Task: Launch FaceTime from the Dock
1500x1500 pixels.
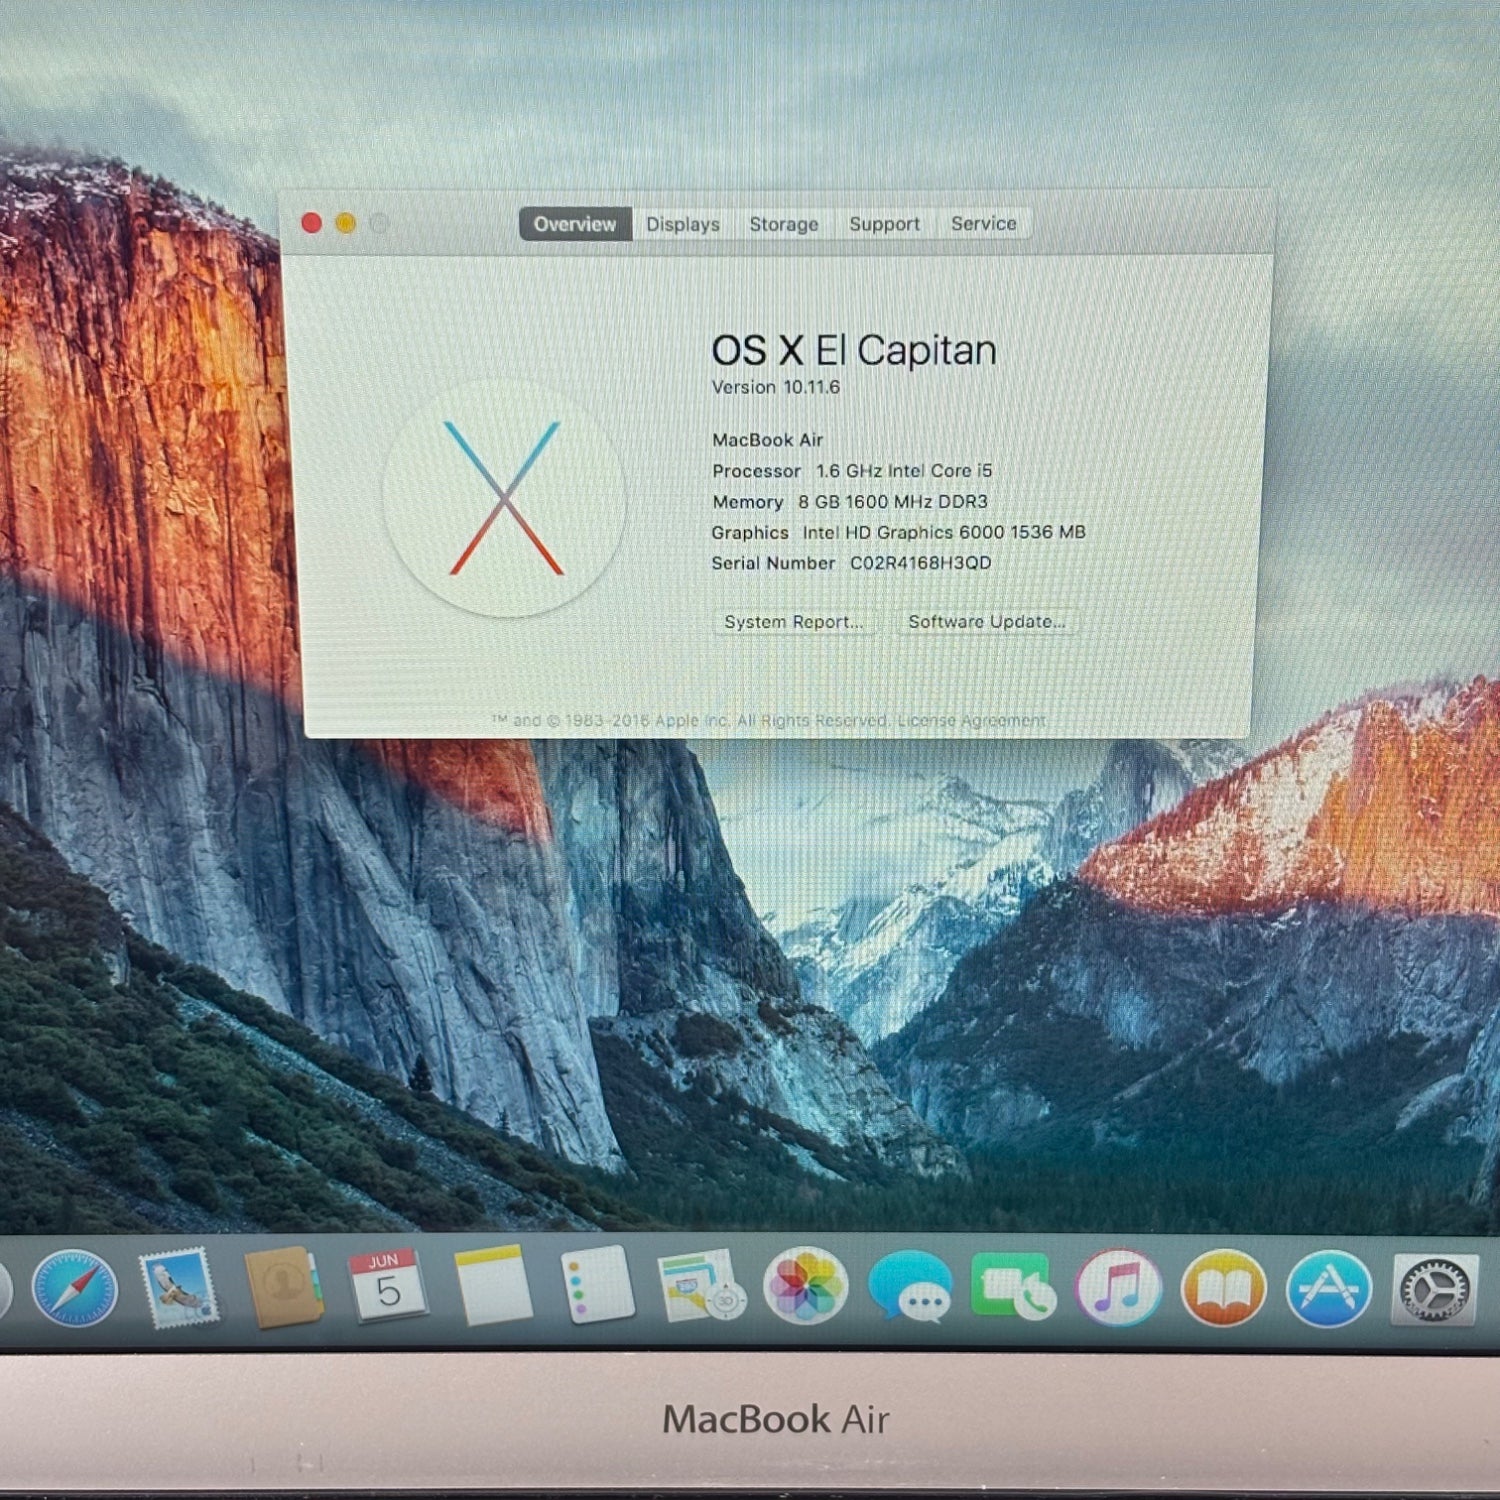Action: (1014, 1287)
